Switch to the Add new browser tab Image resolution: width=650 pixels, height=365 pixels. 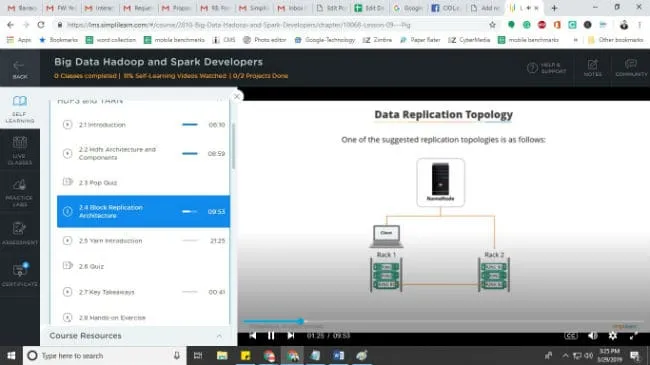pyautogui.click(x=485, y=8)
